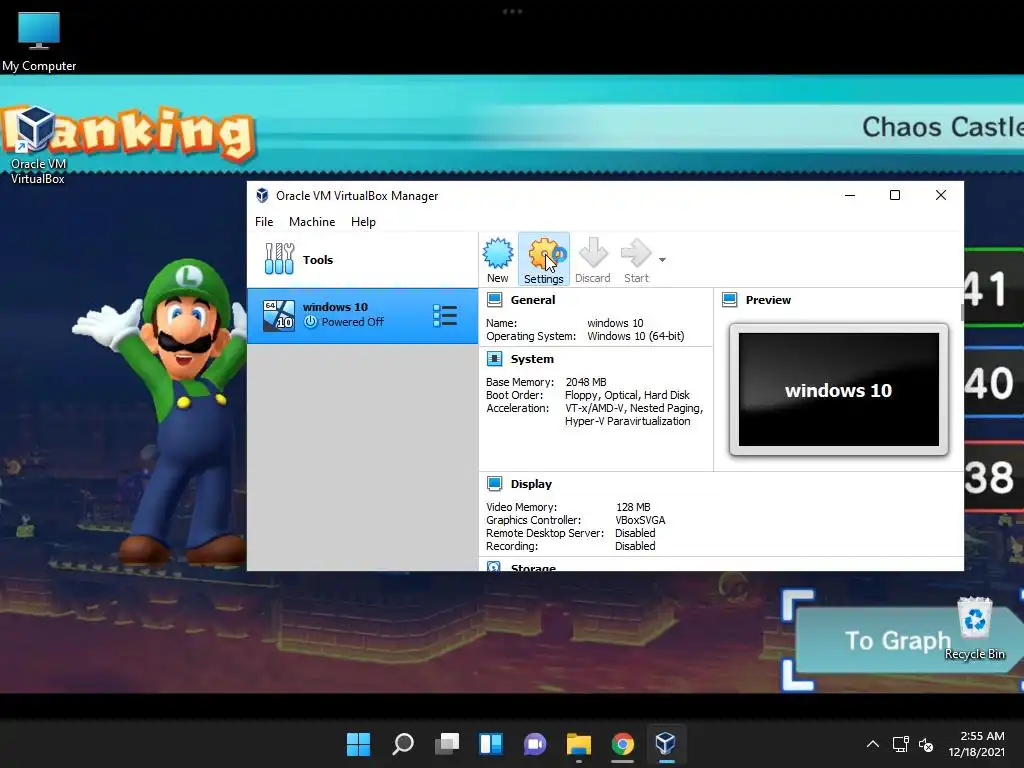
Task: Click the New machine toolbar icon
Action: click(498, 259)
